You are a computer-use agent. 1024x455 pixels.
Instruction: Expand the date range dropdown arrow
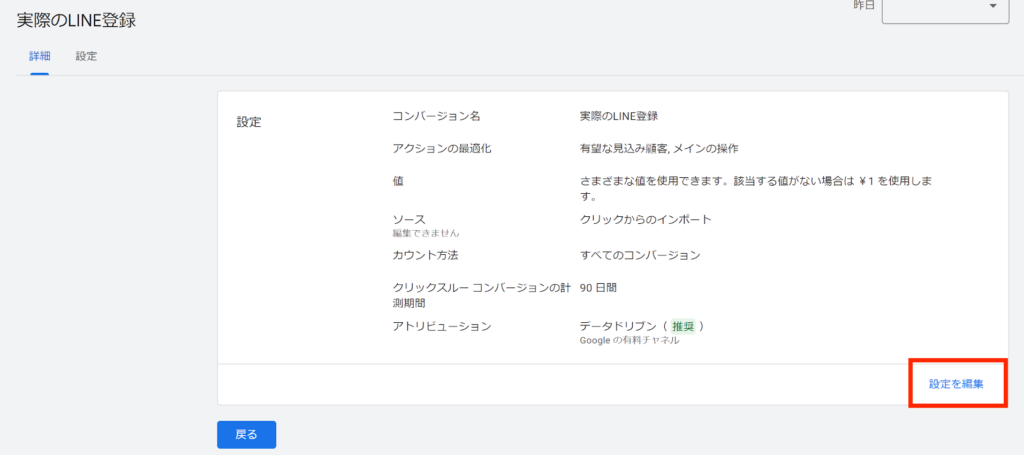pos(992,7)
